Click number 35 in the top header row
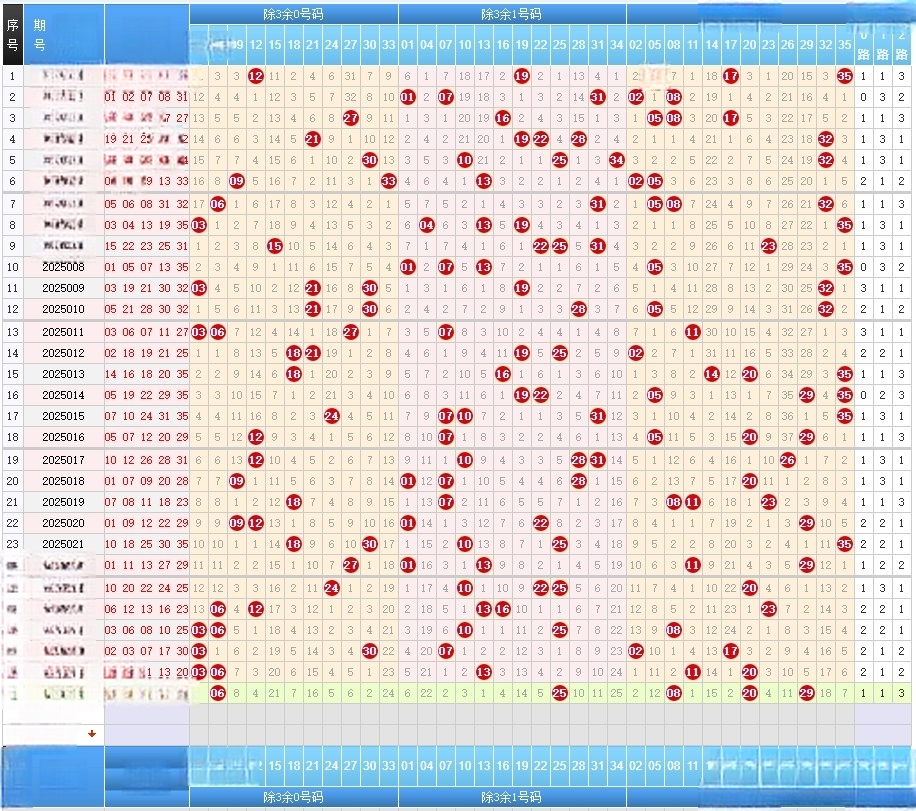Image resolution: width=916 pixels, height=811 pixels. 845,44
